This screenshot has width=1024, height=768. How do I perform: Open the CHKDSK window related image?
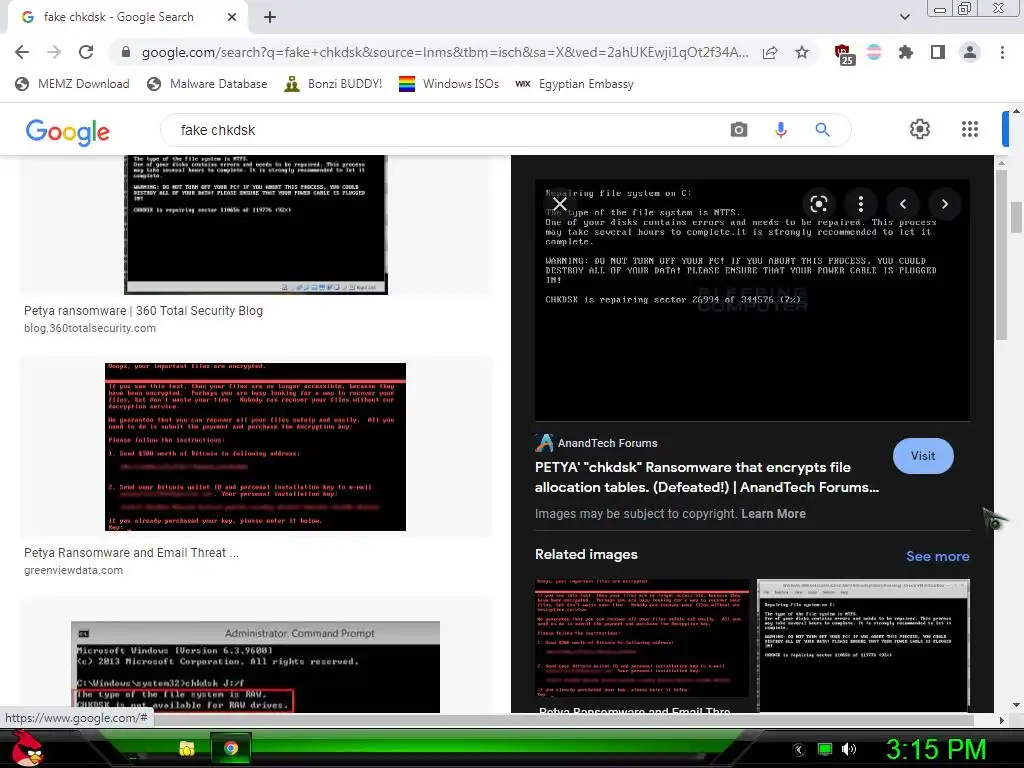pos(863,645)
